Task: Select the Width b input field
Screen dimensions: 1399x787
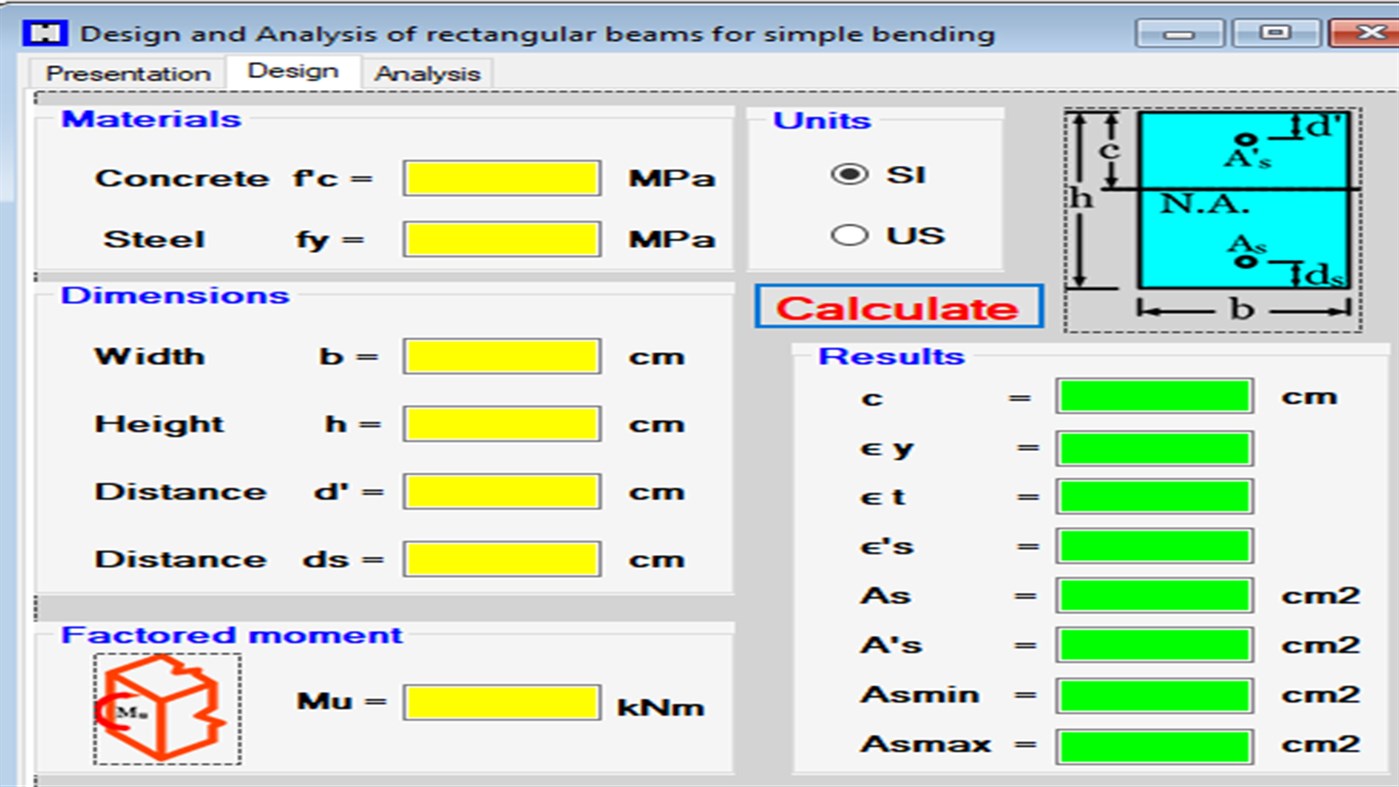Action: 500,355
